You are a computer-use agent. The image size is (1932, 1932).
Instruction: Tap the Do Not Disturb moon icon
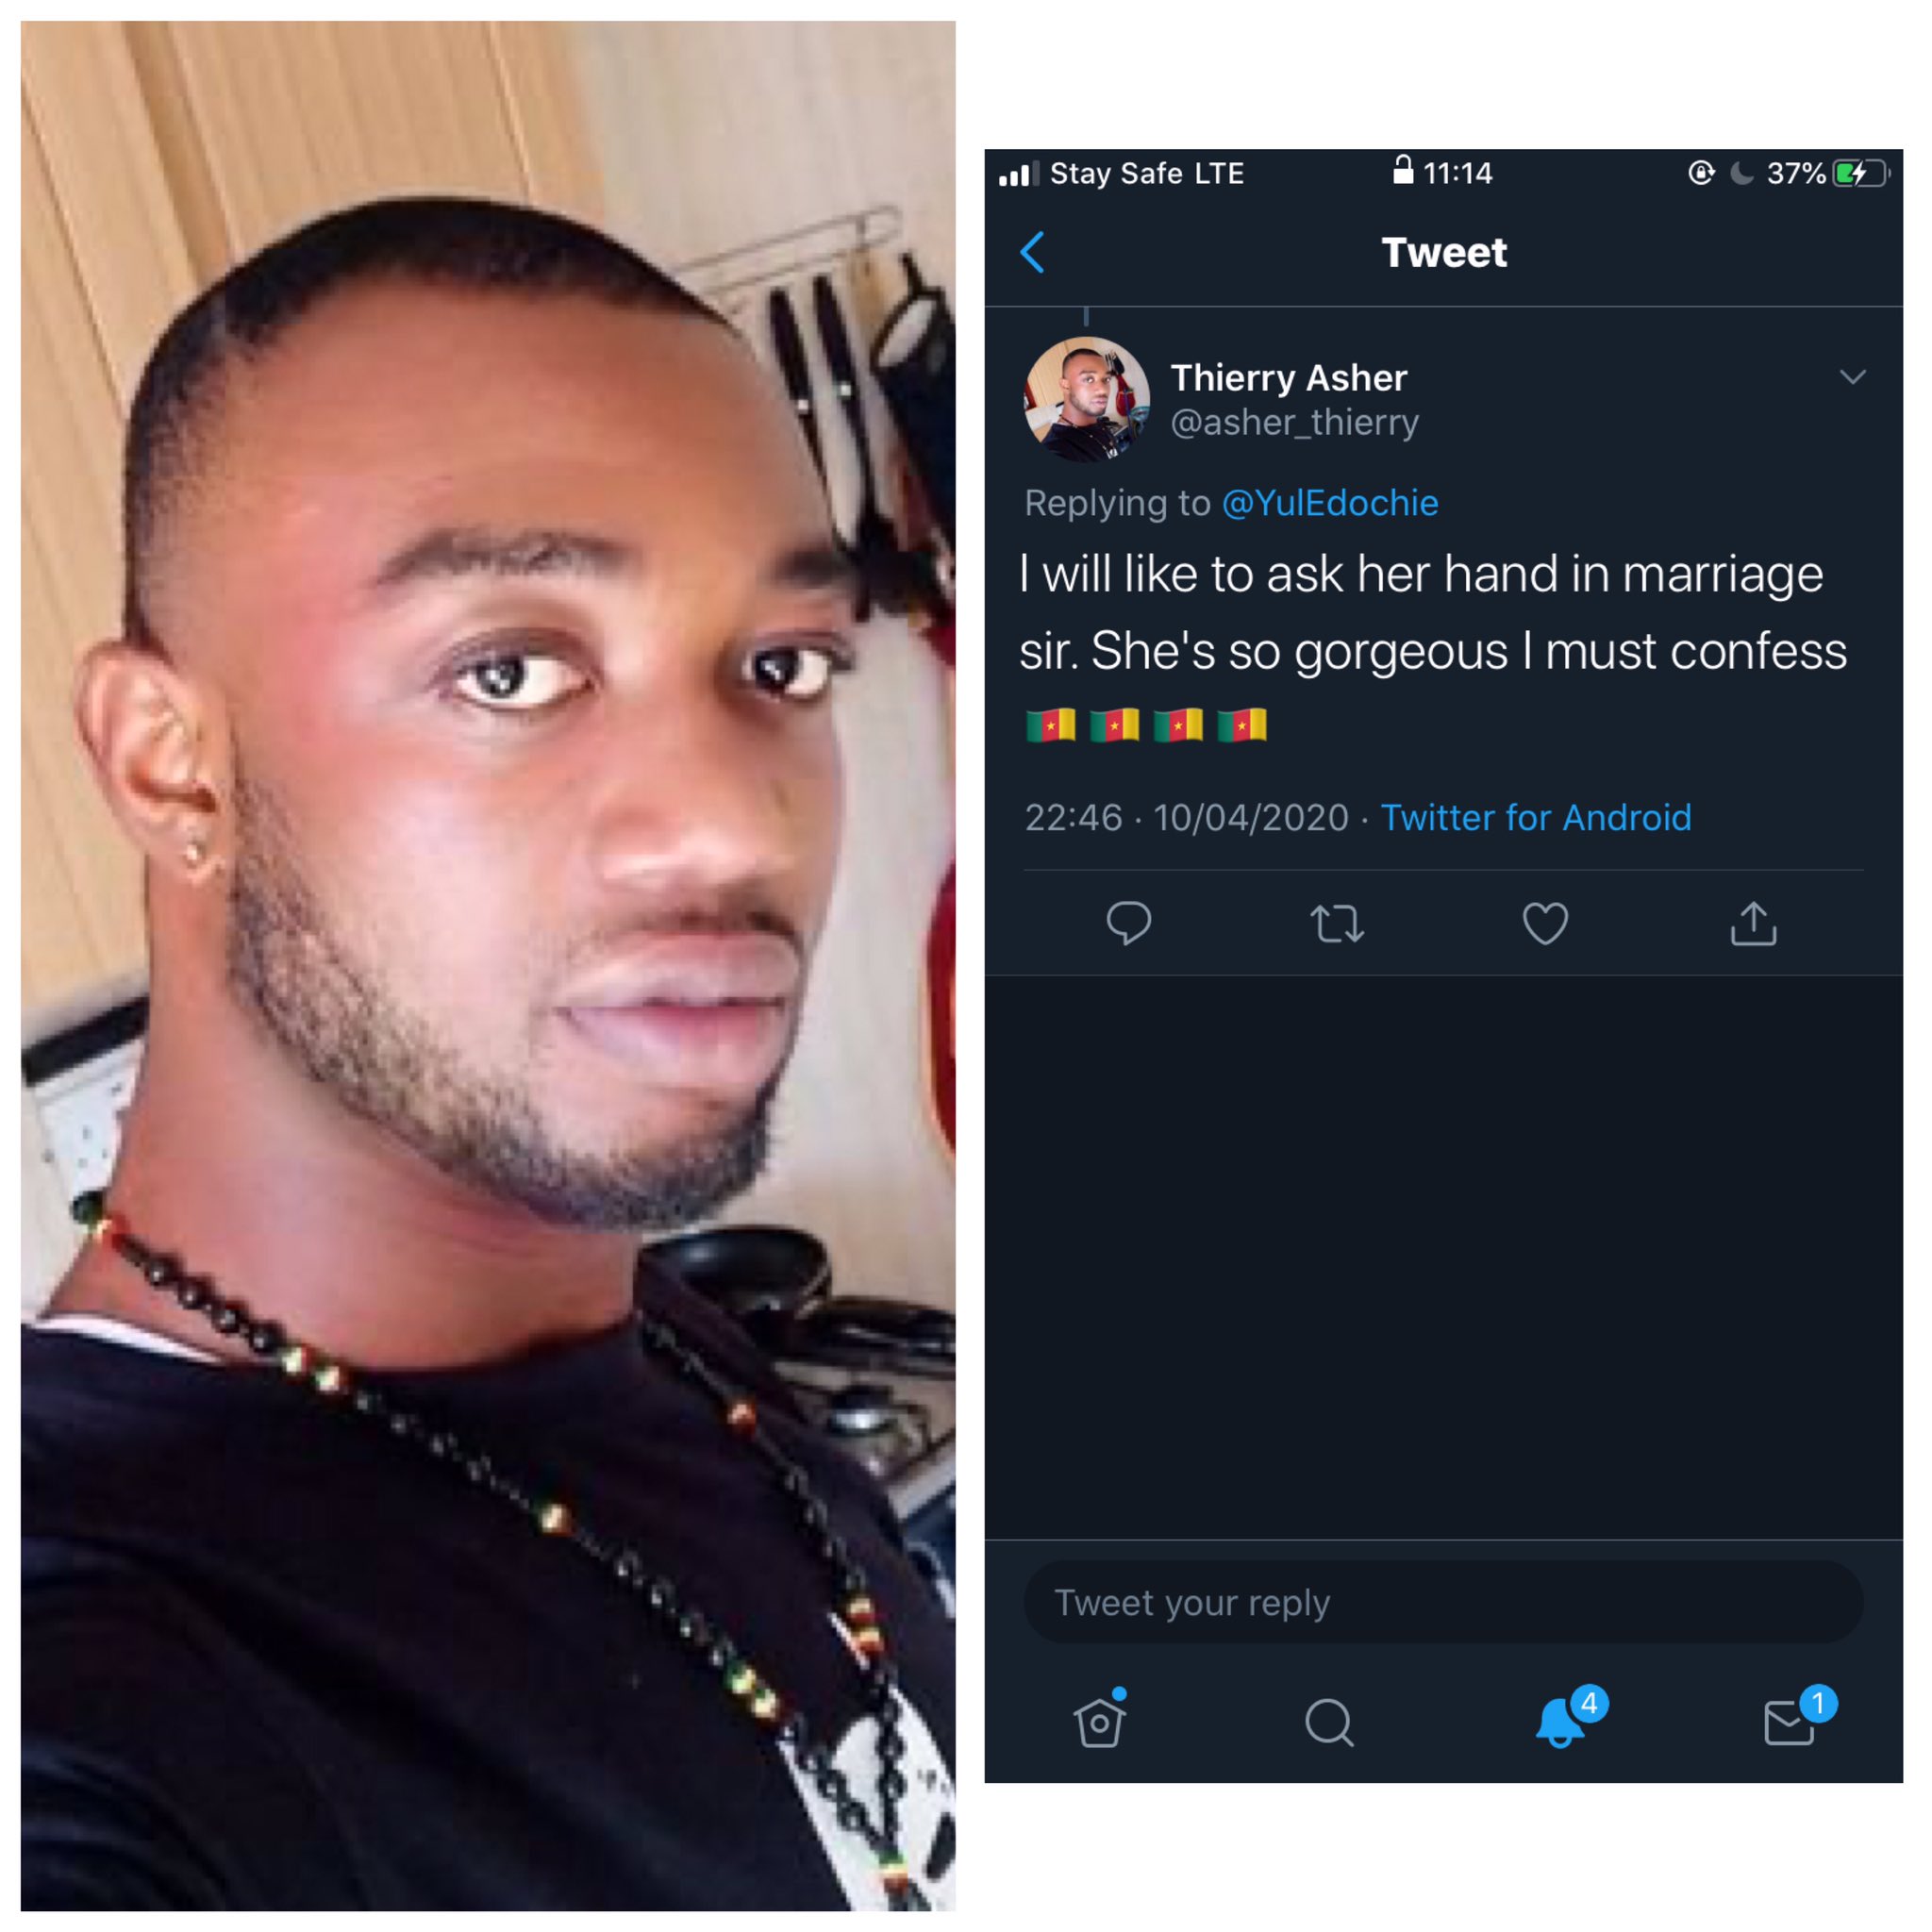tap(1741, 173)
